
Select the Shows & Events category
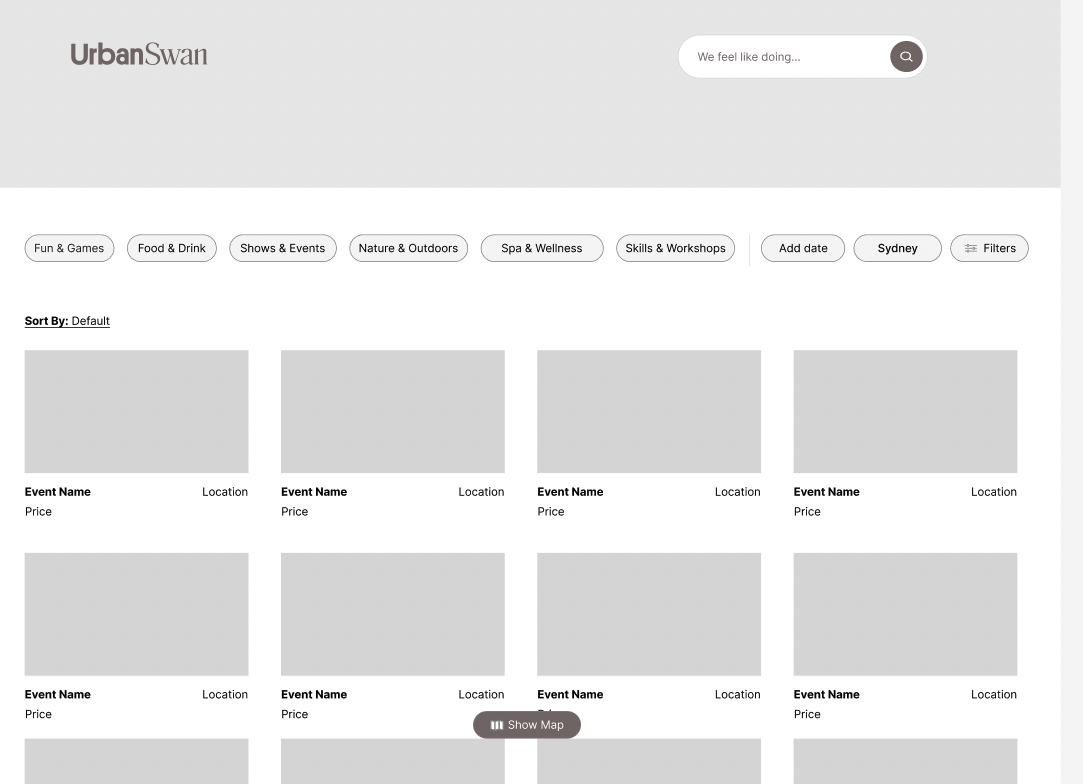pyautogui.click(x=282, y=248)
